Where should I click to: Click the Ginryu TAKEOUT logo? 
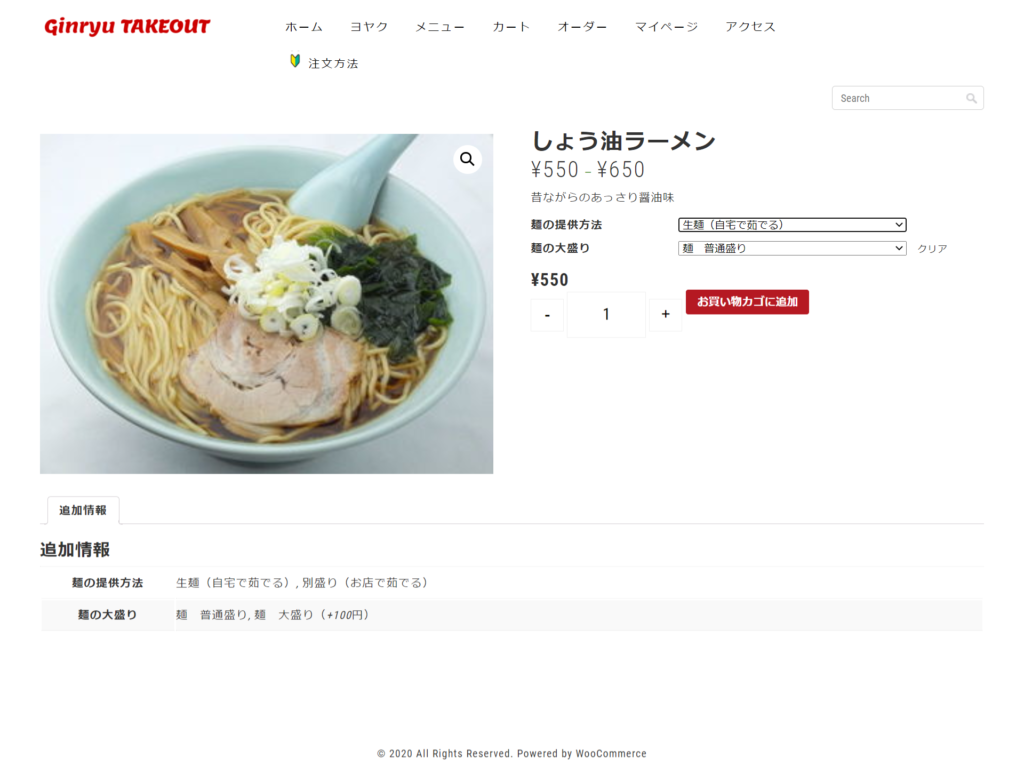[127, 27]
